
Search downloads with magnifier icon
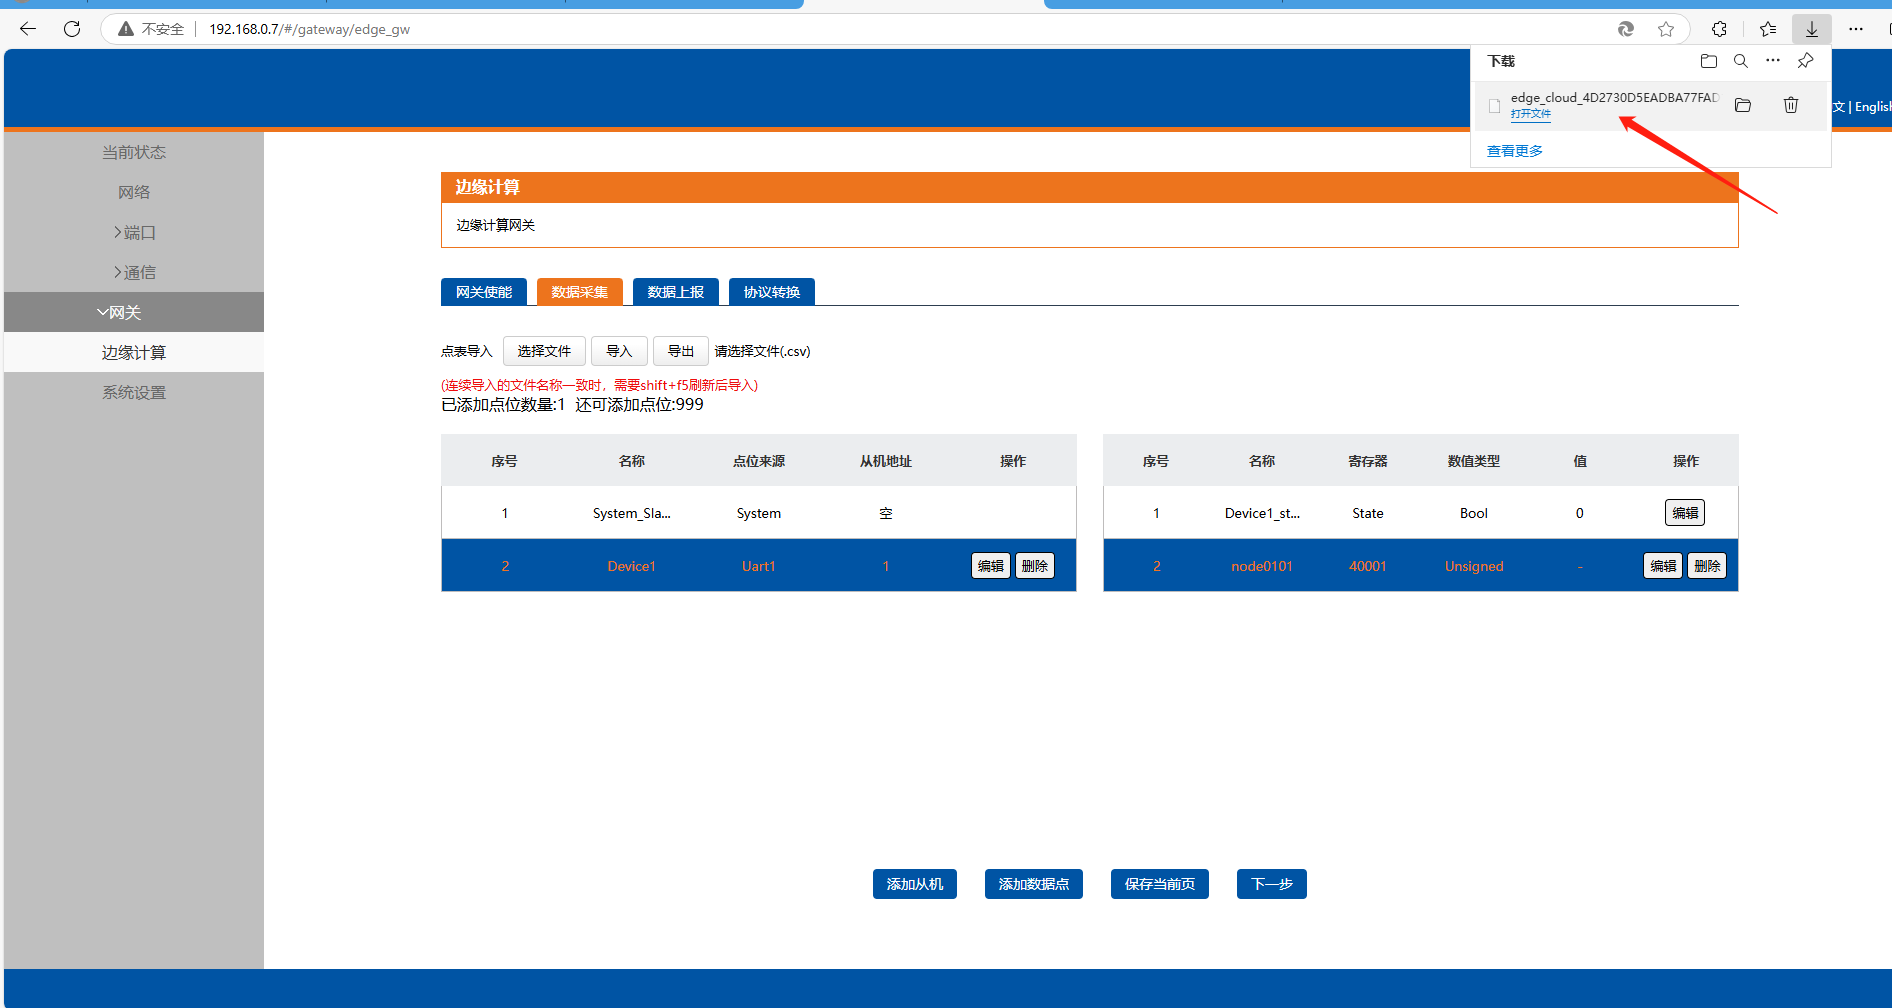coord(1741,61)
